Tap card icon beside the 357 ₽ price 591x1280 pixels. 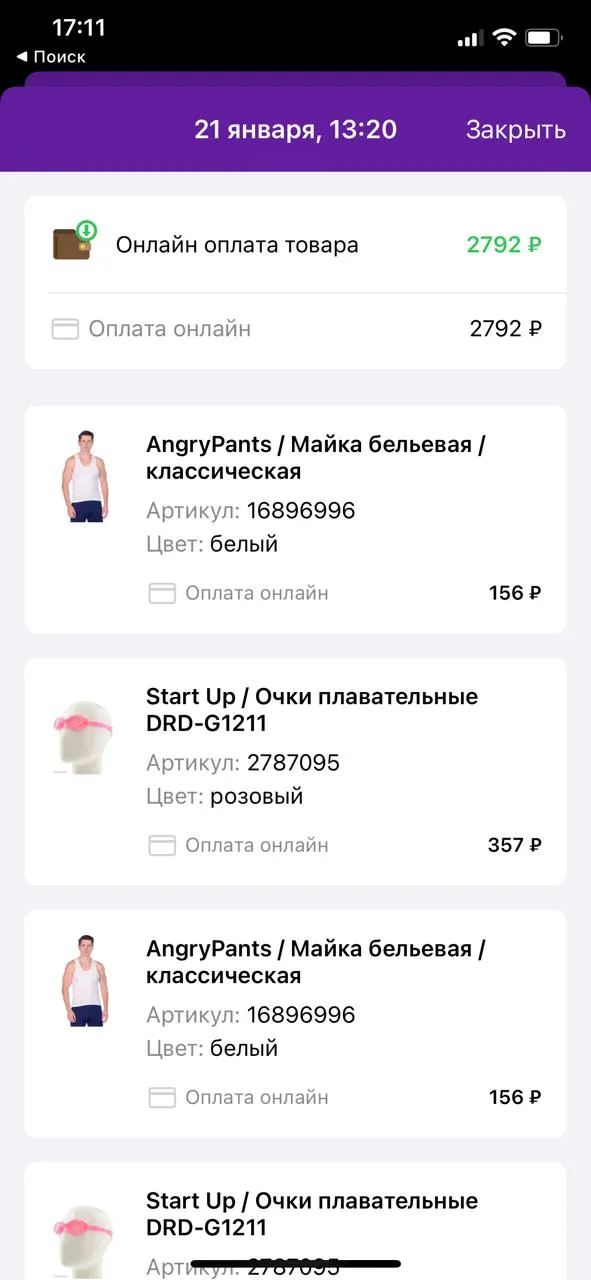[162, 845]
